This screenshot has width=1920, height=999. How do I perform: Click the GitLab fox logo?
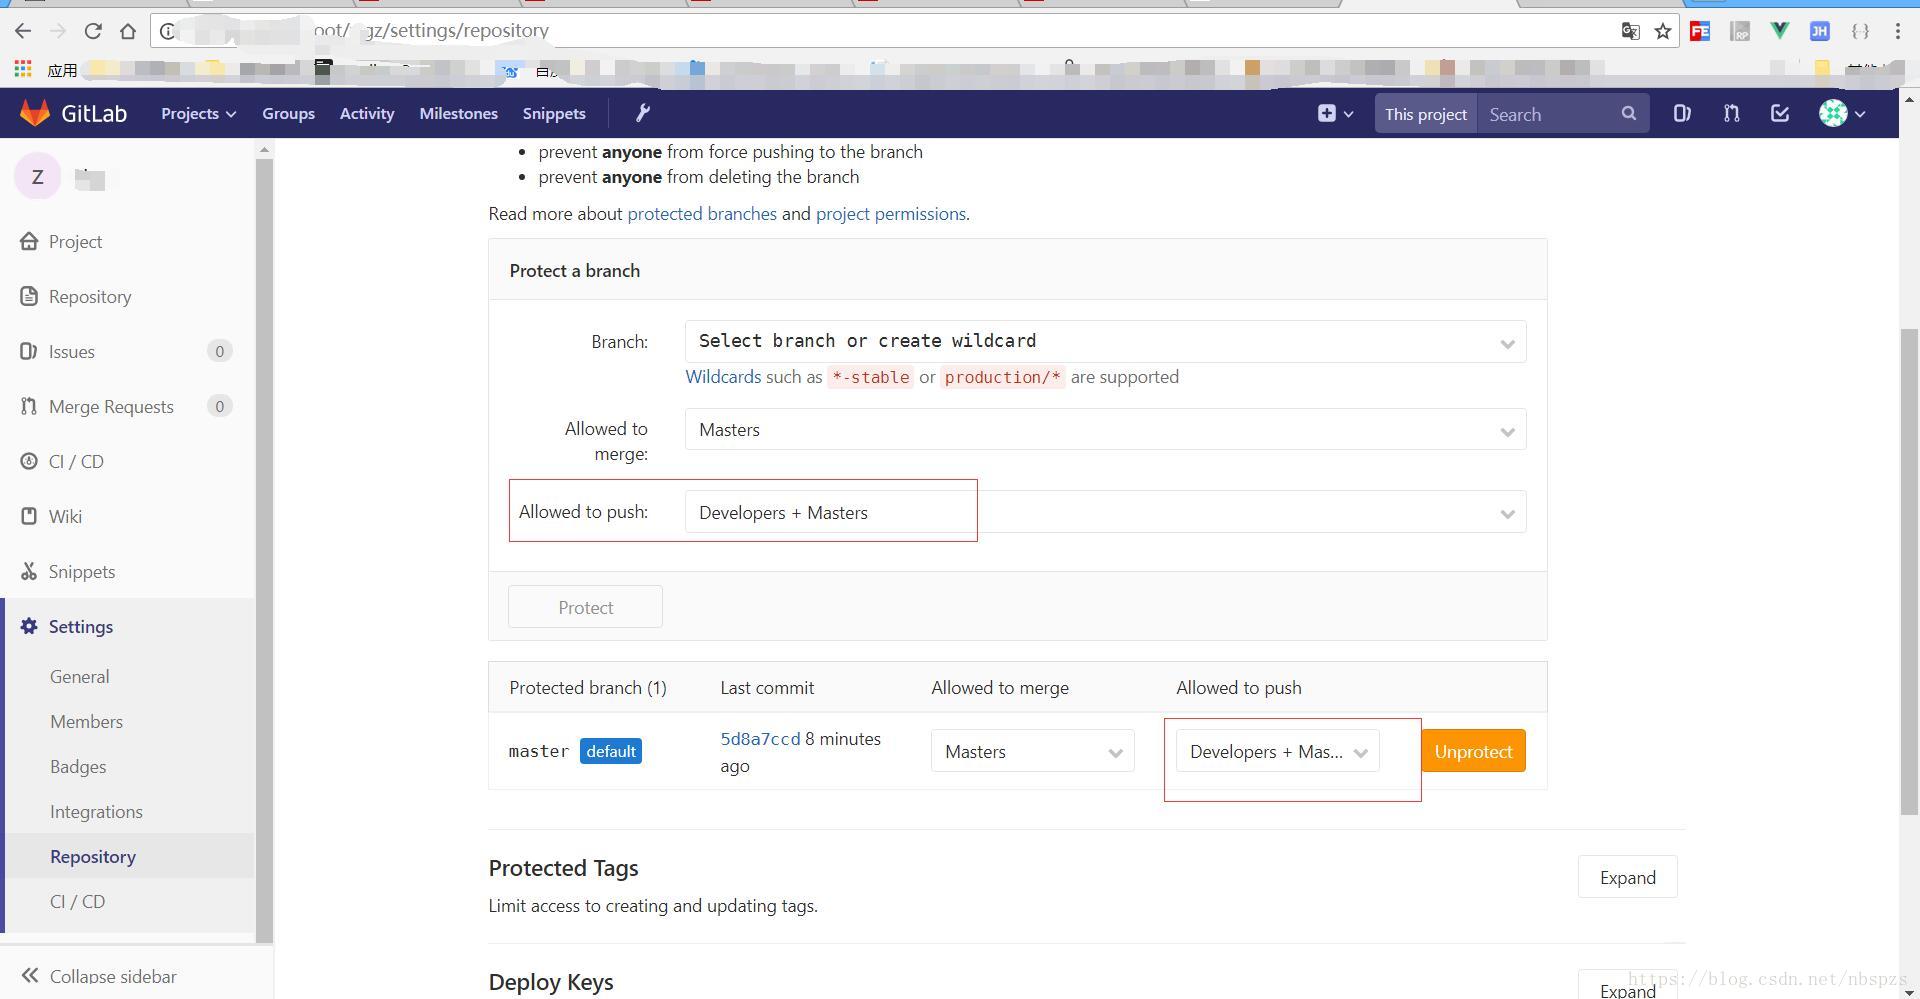click(35, 113)
